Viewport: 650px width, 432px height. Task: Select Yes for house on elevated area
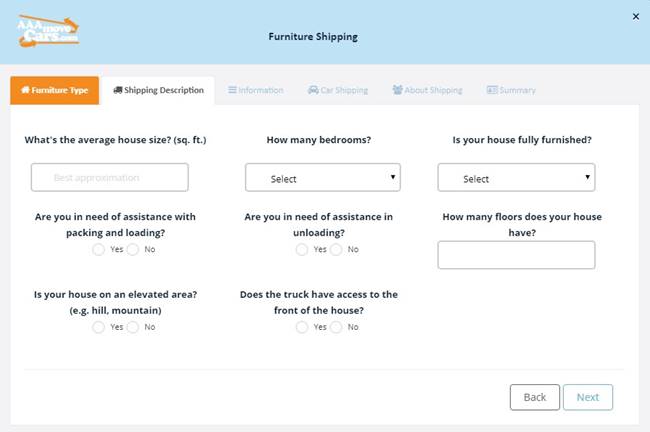point(99,327)
